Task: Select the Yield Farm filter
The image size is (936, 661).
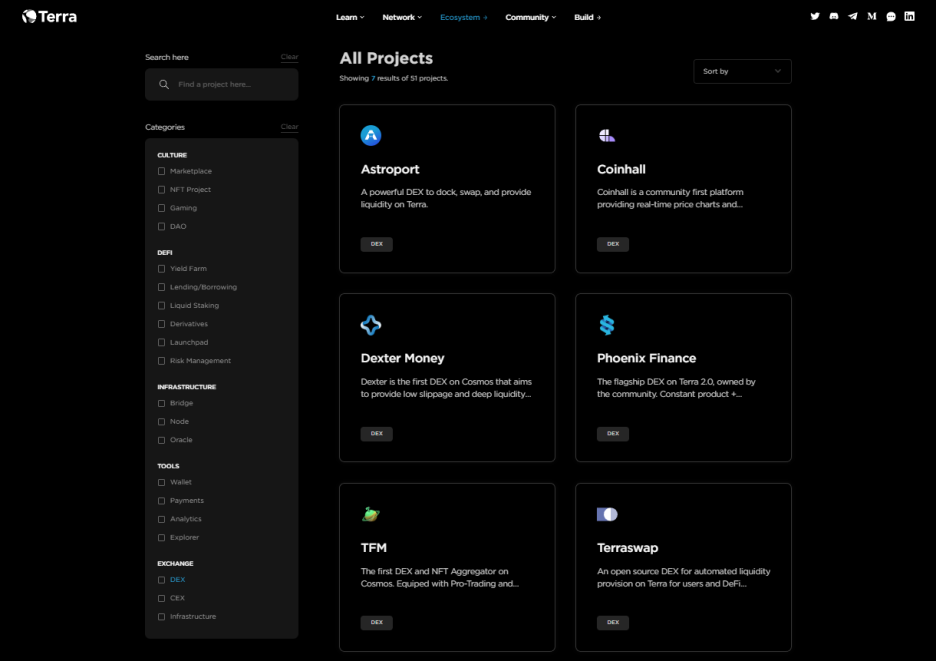Action: (161, 269)
